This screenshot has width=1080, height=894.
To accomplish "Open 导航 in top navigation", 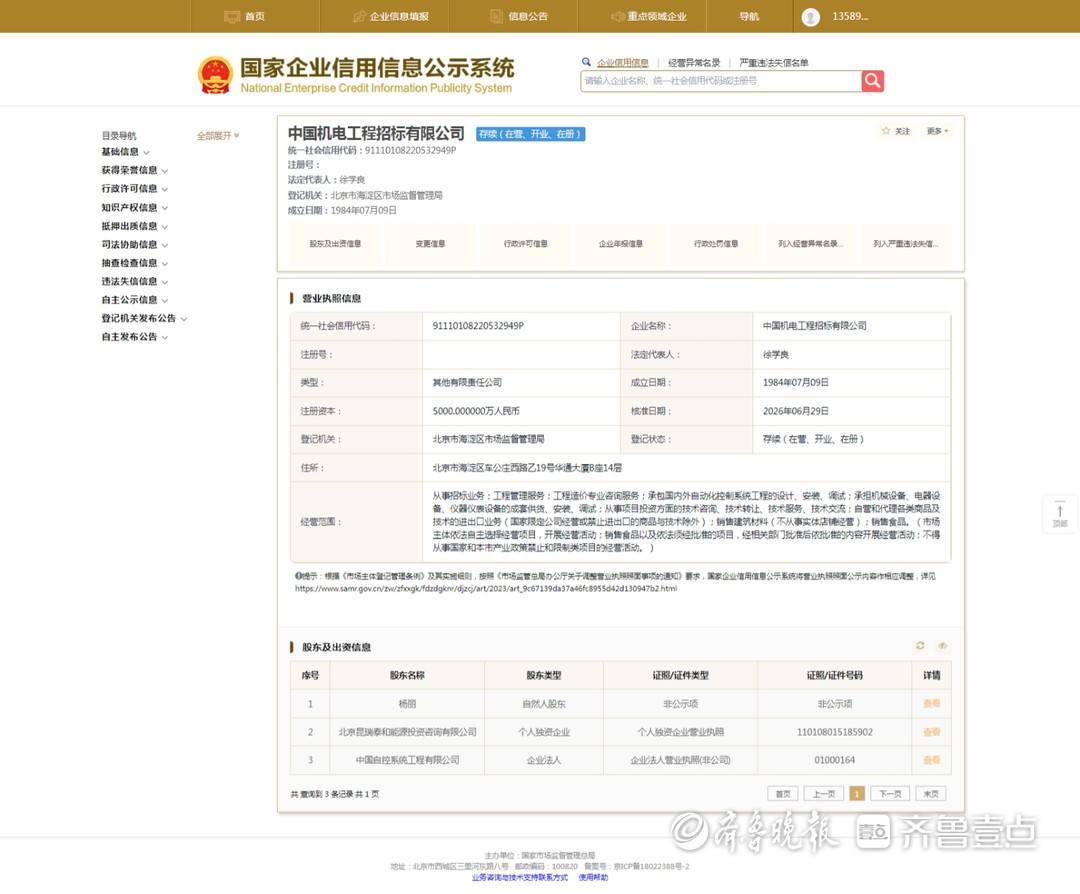I will point(749,17).
